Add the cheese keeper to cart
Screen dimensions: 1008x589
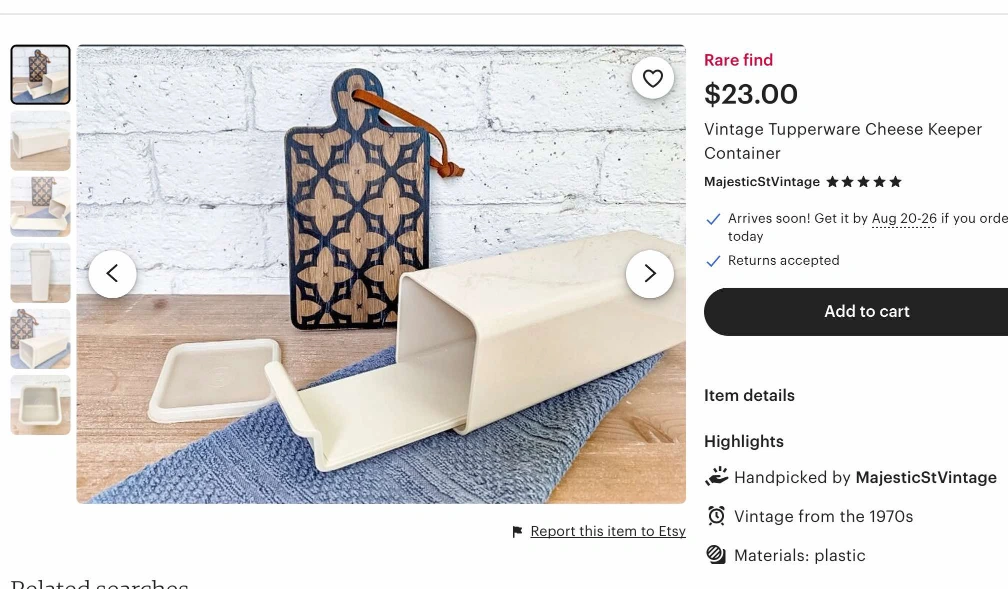click(x=866, y=312)
